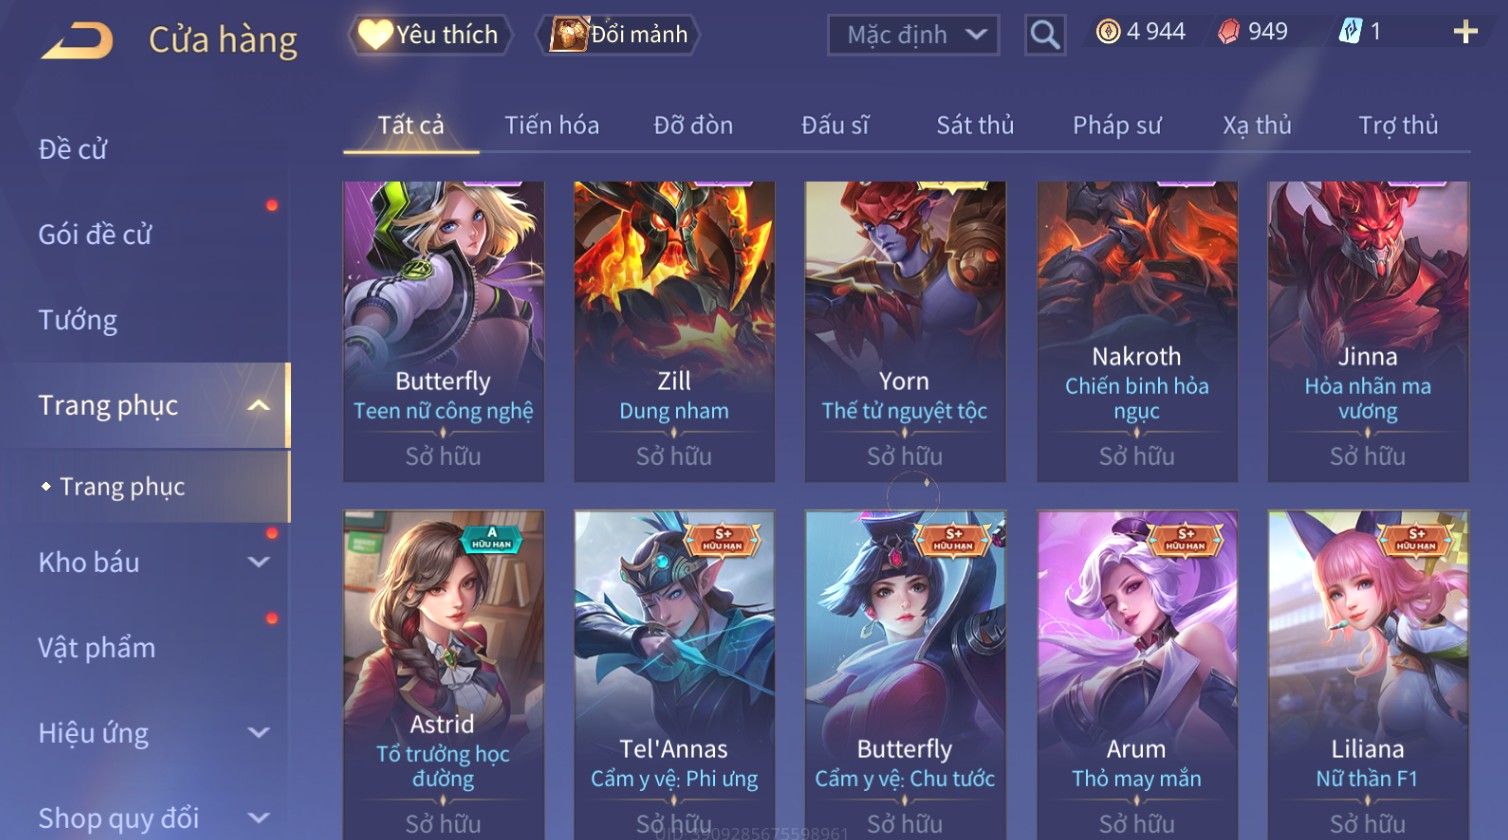
Task: Open Đổi mảnh chest exchange button
Action: tap(618, 35)
